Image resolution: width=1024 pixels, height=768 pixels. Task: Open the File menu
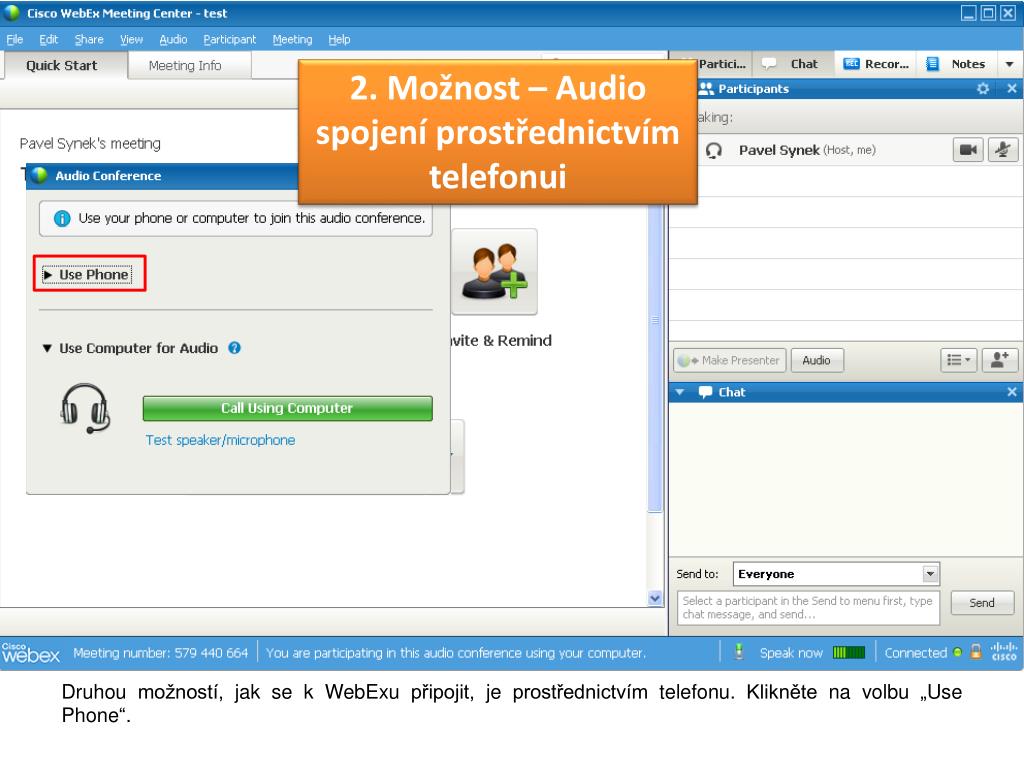14,40
